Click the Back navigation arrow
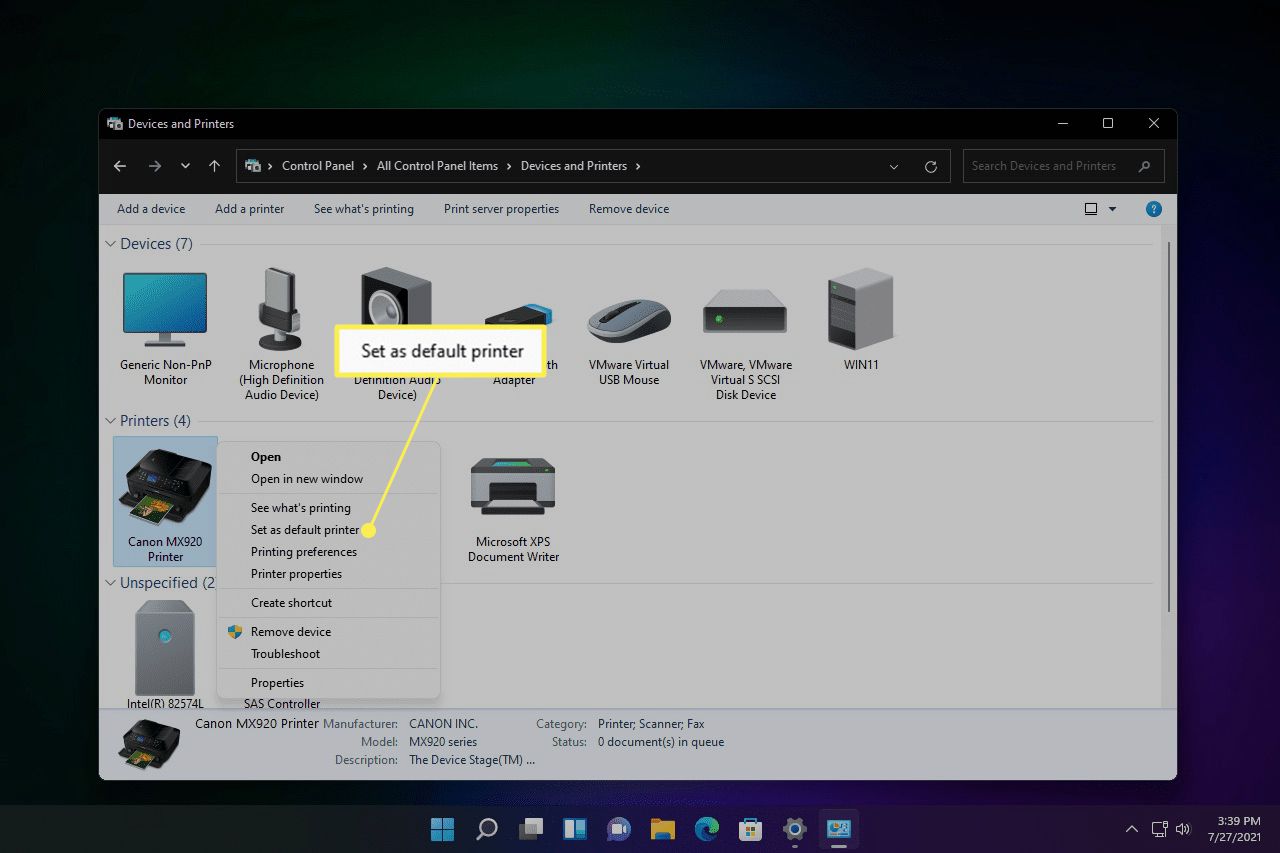 120,166
